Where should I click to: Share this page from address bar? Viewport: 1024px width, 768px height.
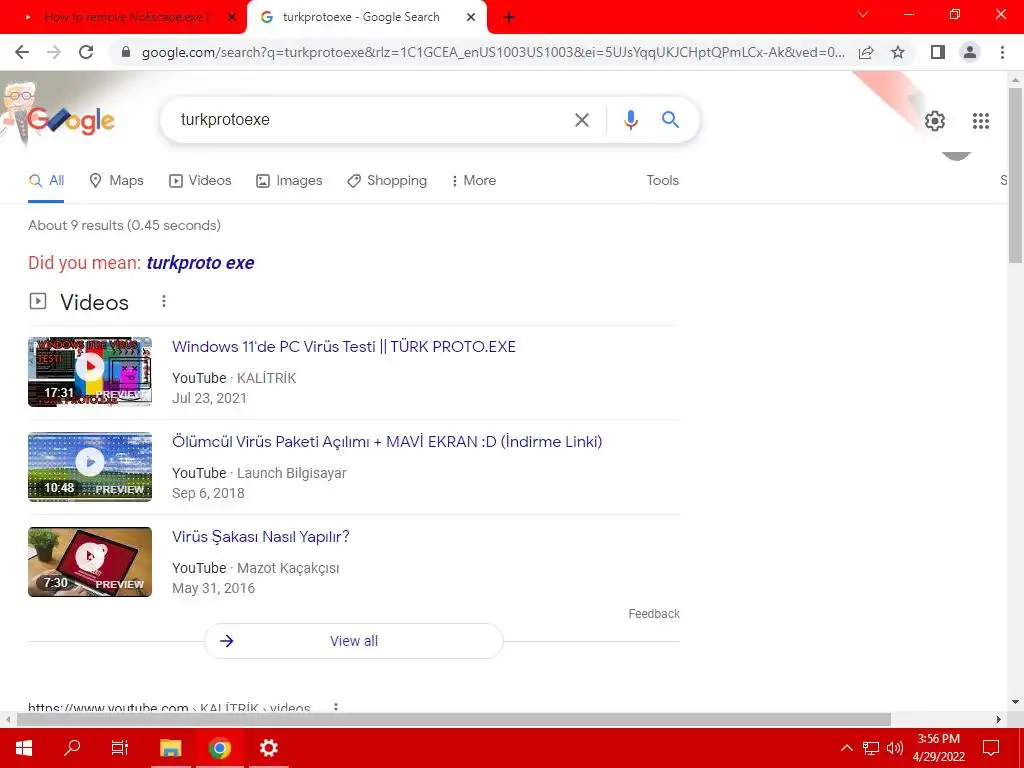tap(866, 52)
